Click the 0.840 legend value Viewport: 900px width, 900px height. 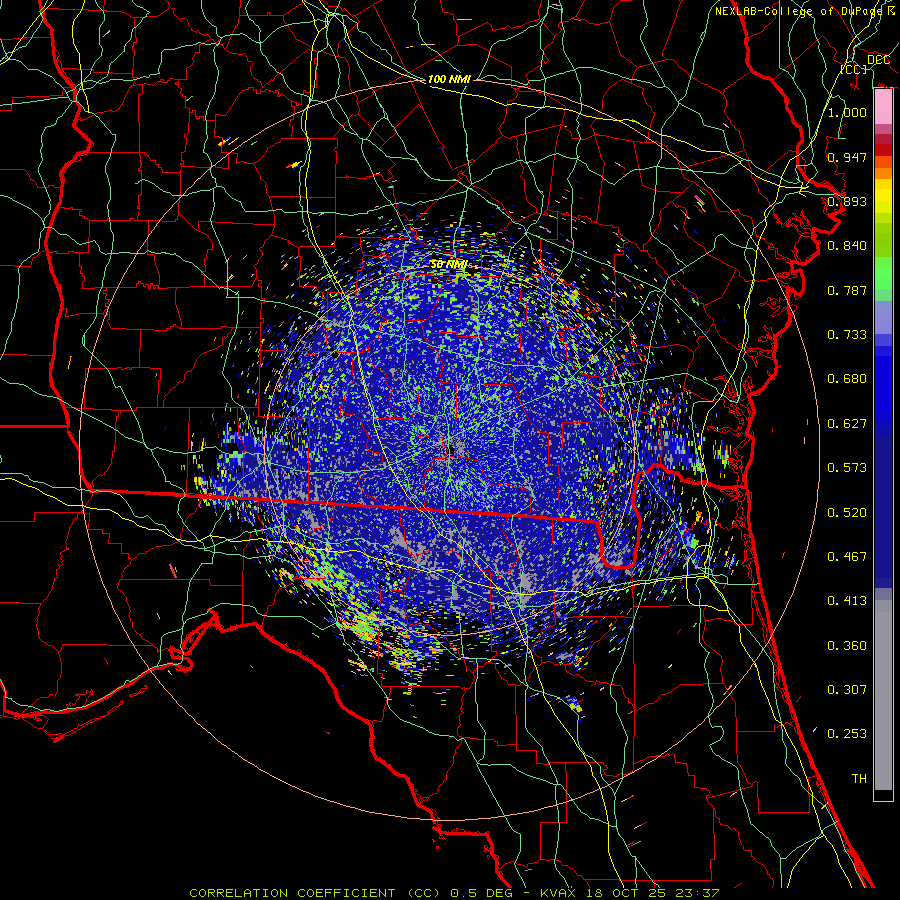point(847,246)
